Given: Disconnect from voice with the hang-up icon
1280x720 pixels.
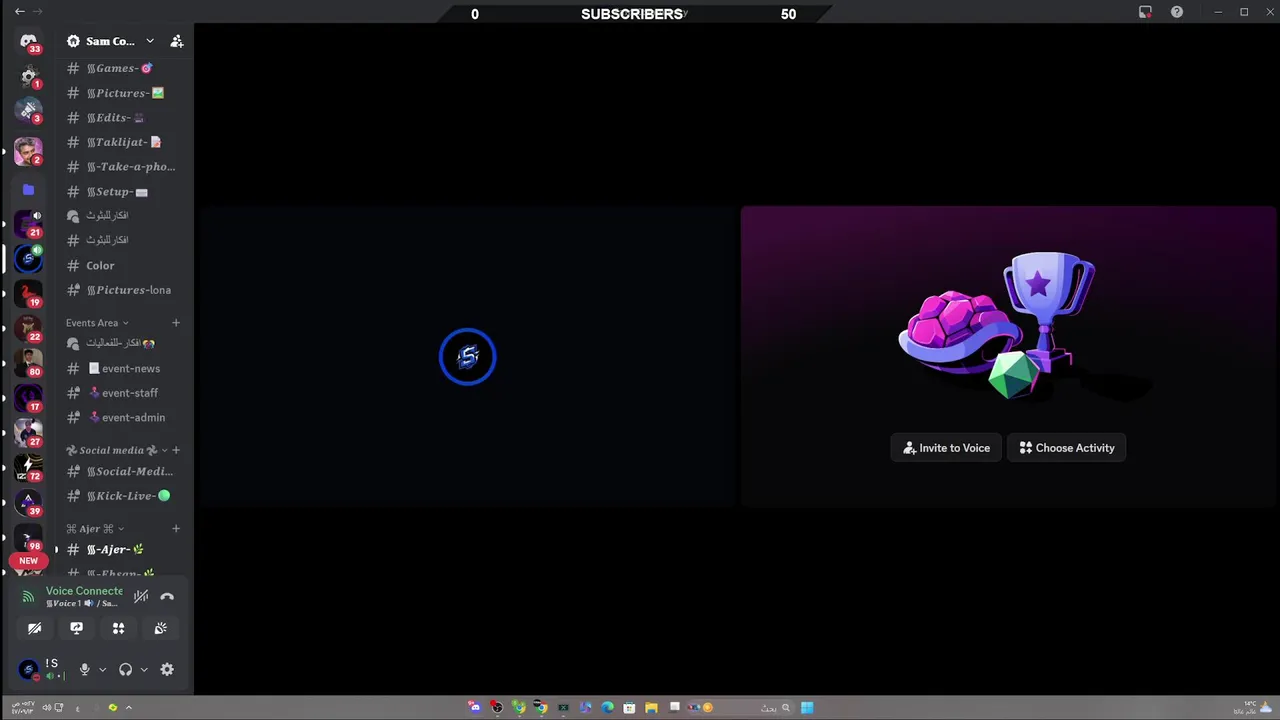Looking at the screenshot, I should pos(167,597).
